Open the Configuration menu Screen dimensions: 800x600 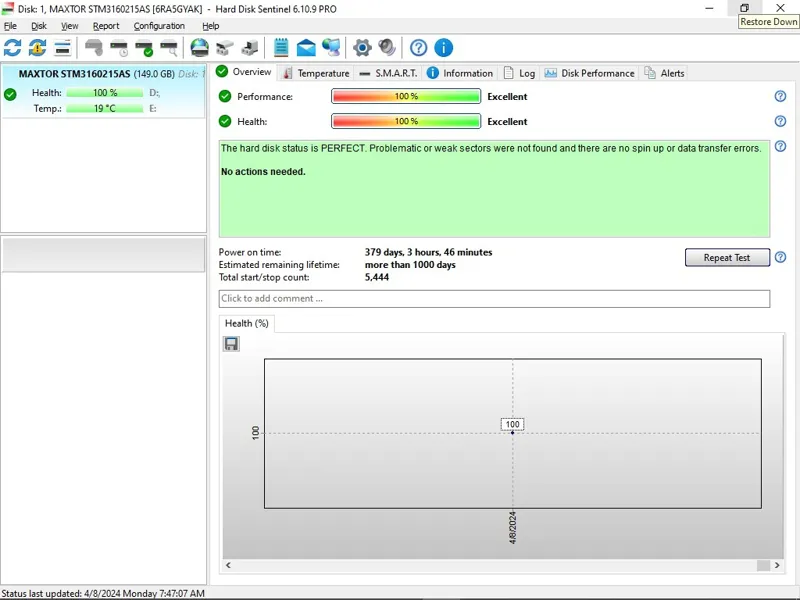[159, 26]
